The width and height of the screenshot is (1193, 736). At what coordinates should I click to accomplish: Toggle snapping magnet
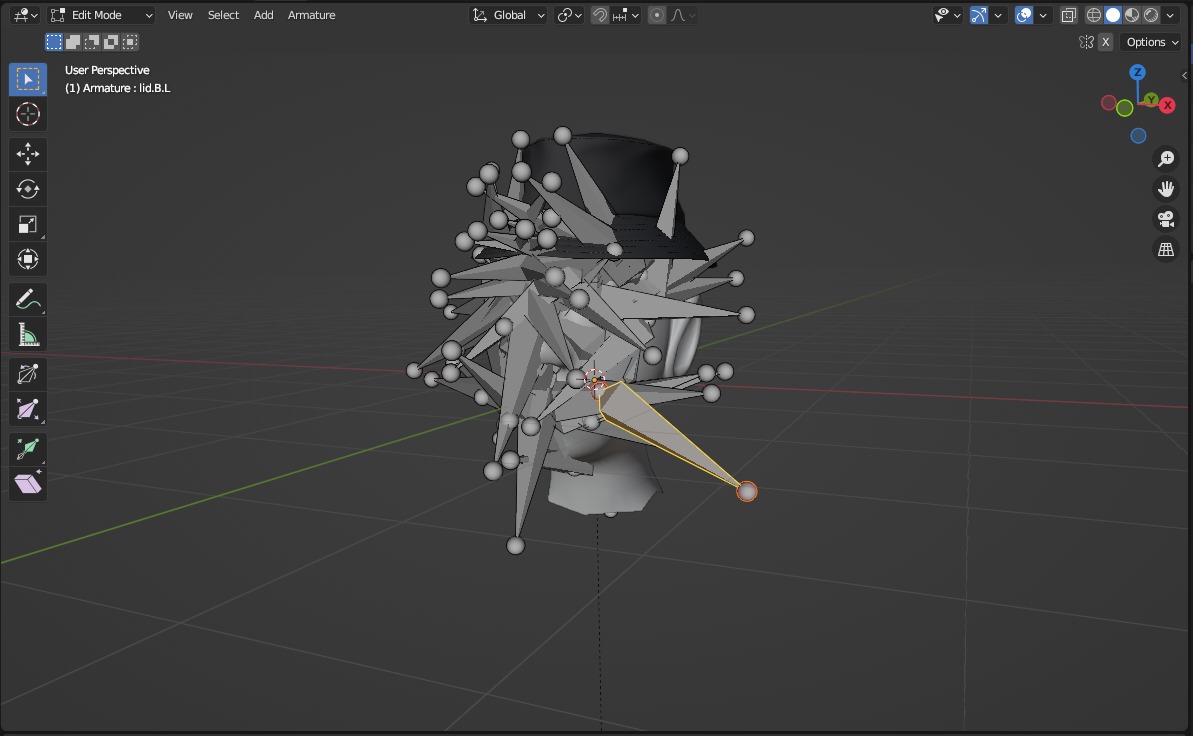coord(600,15)
